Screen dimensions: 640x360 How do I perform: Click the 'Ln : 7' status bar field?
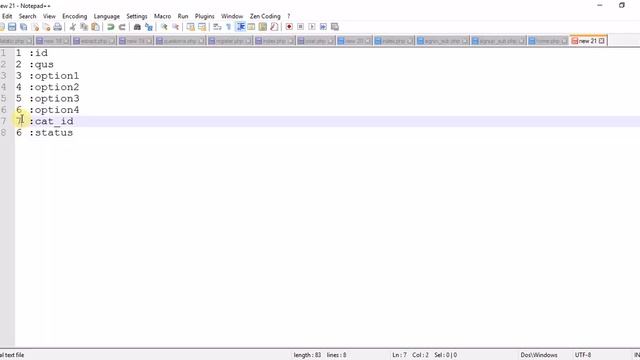coord(399,355)
